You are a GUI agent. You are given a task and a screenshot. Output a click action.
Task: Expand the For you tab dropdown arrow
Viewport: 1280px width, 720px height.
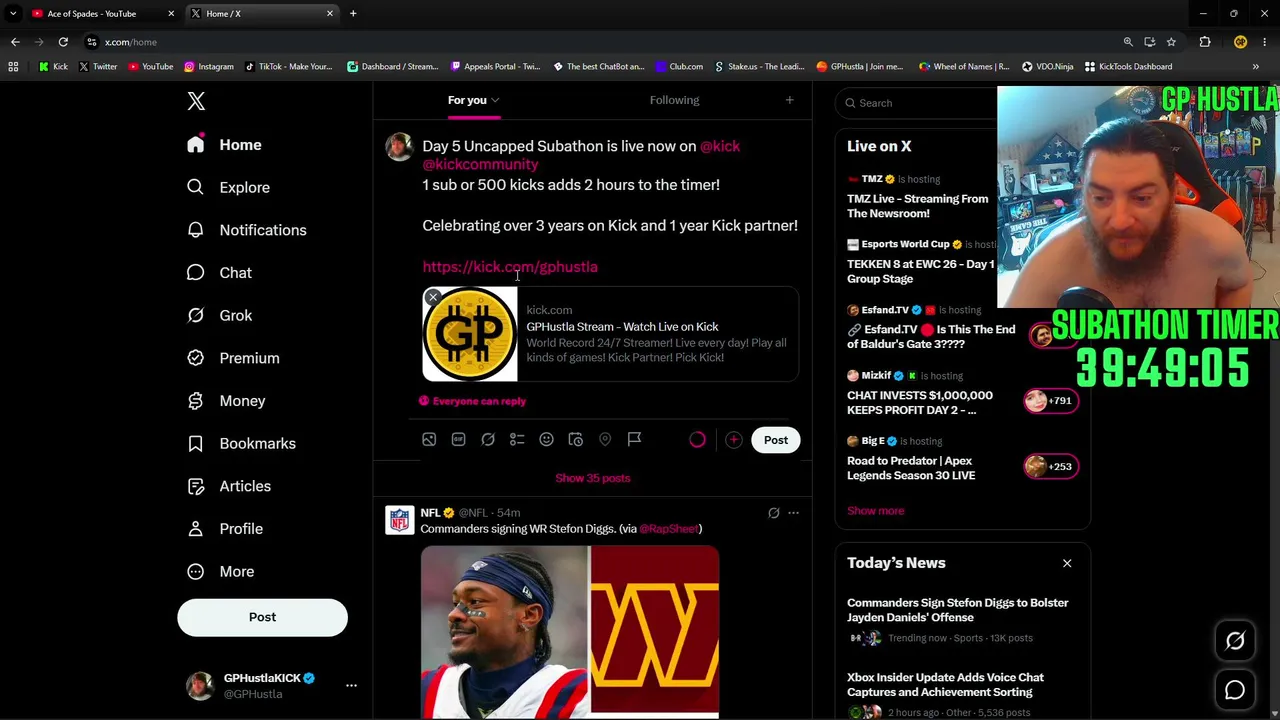tap(495, 100)
